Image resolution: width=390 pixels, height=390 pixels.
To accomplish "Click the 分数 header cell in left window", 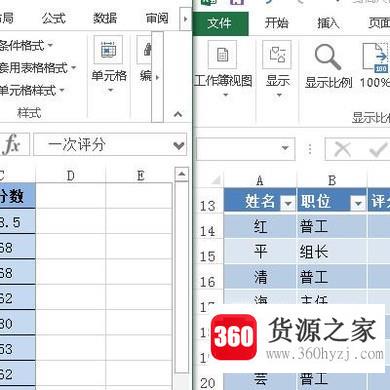I will [x=17, y=196].
